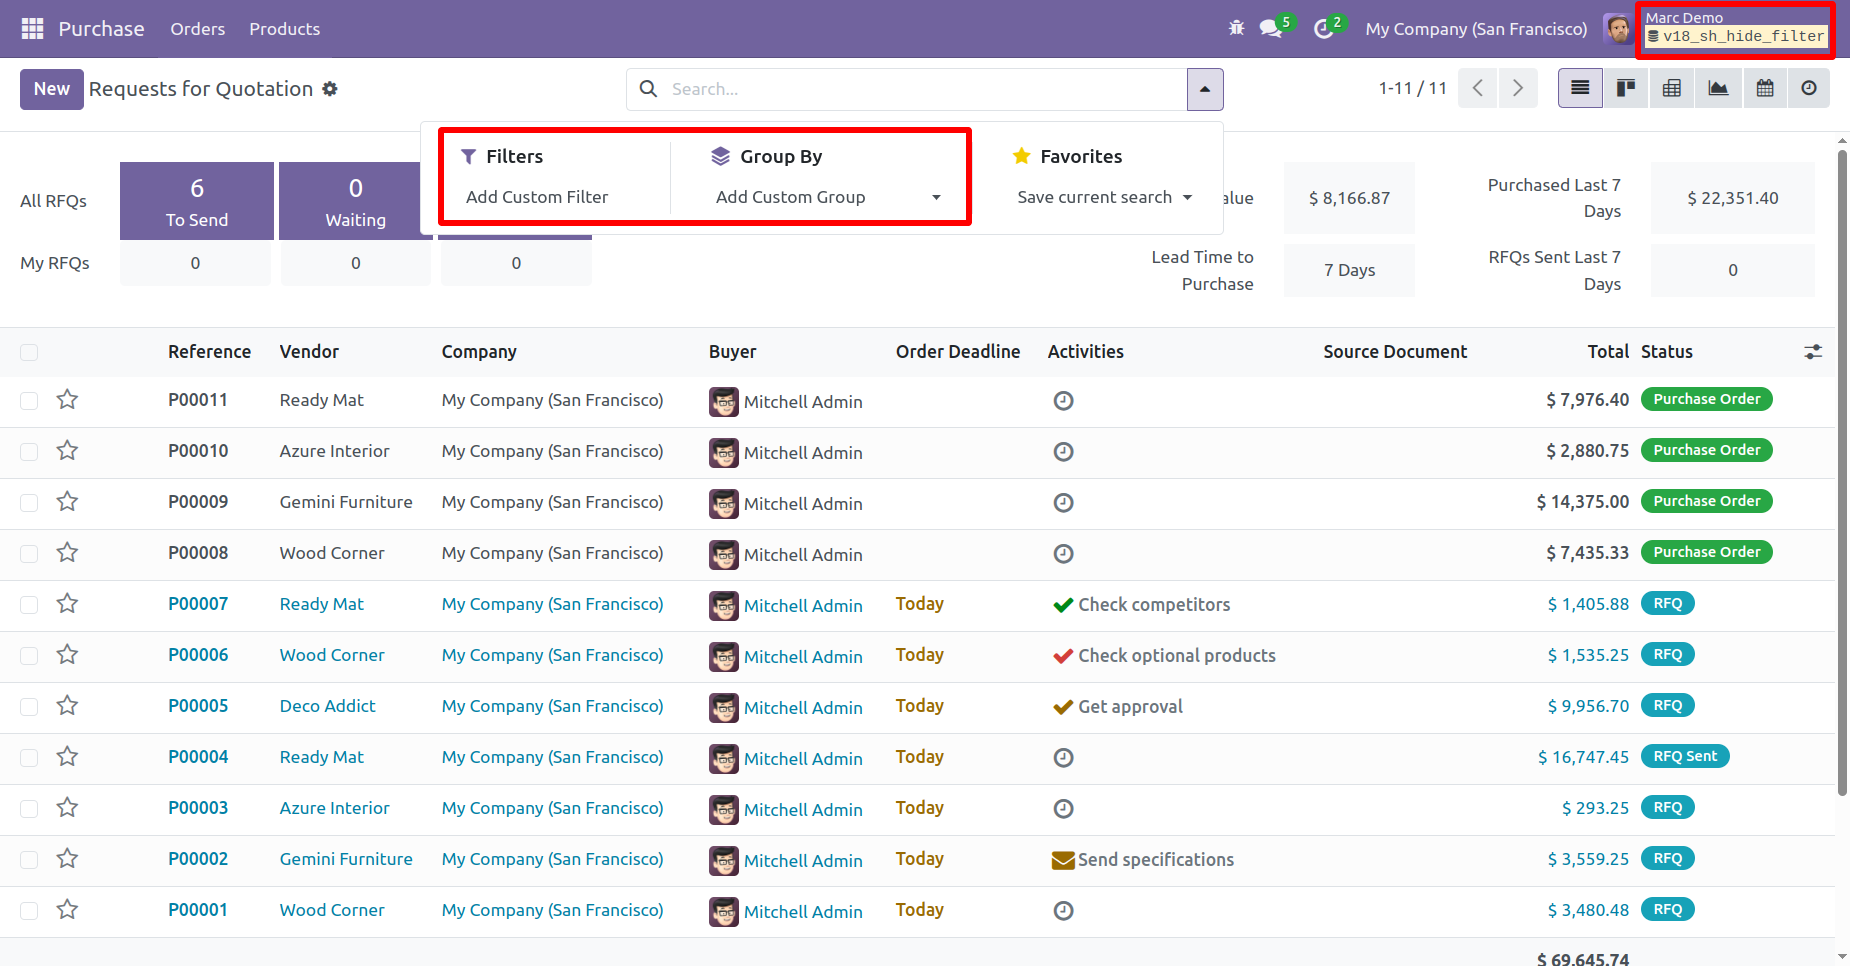Screen dimensions: 1850x966
Task: Check the P00006 row checkbox
Action: tap(29, 656)
